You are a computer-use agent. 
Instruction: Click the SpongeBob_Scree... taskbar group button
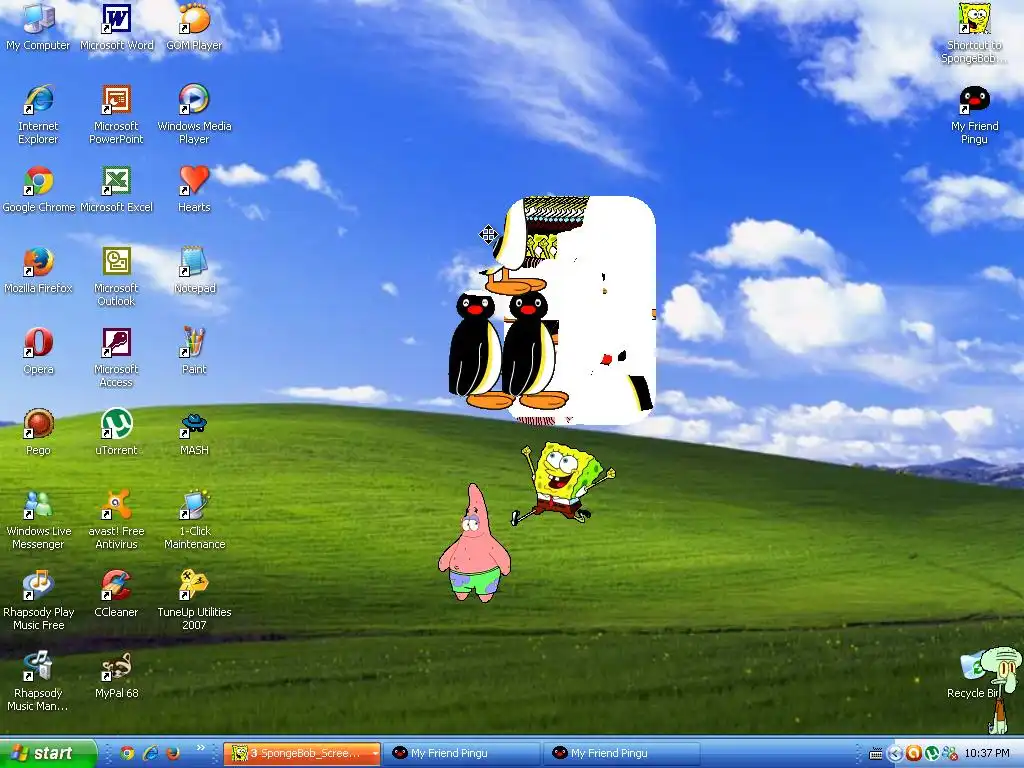pyautogui.click(x=302, y=753)
